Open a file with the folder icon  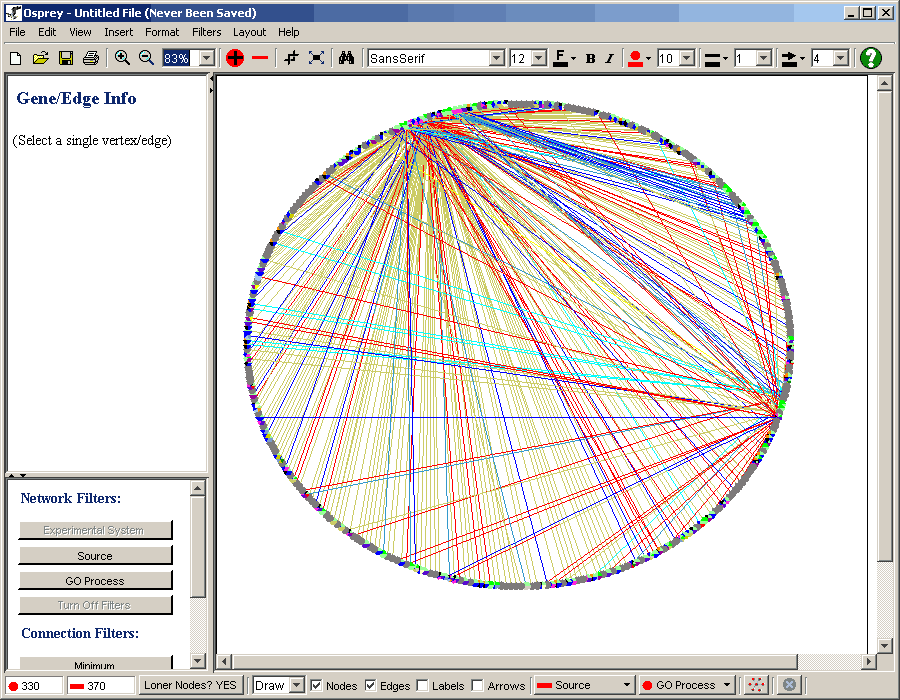(40, 58)
